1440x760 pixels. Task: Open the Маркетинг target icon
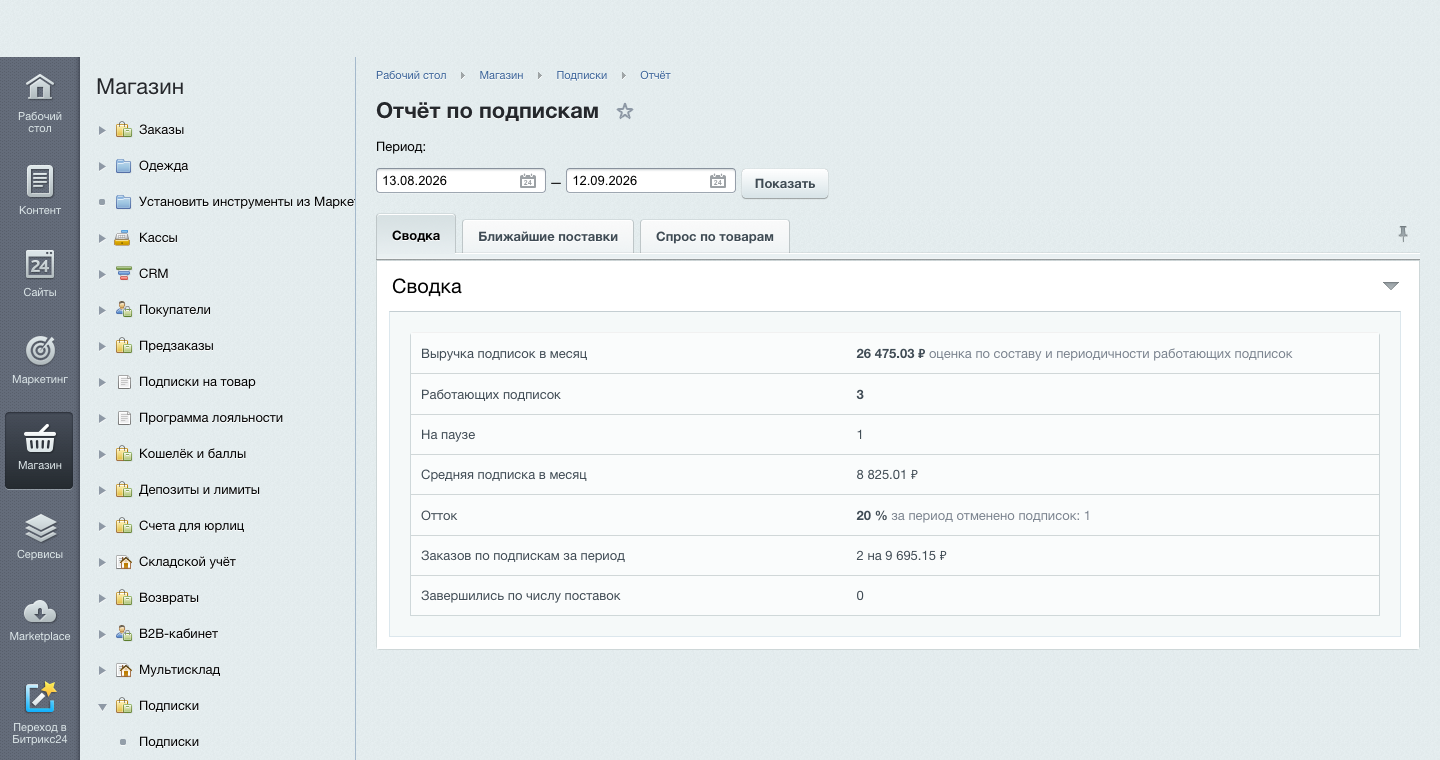pyautogui.click(x=39, y=350)
